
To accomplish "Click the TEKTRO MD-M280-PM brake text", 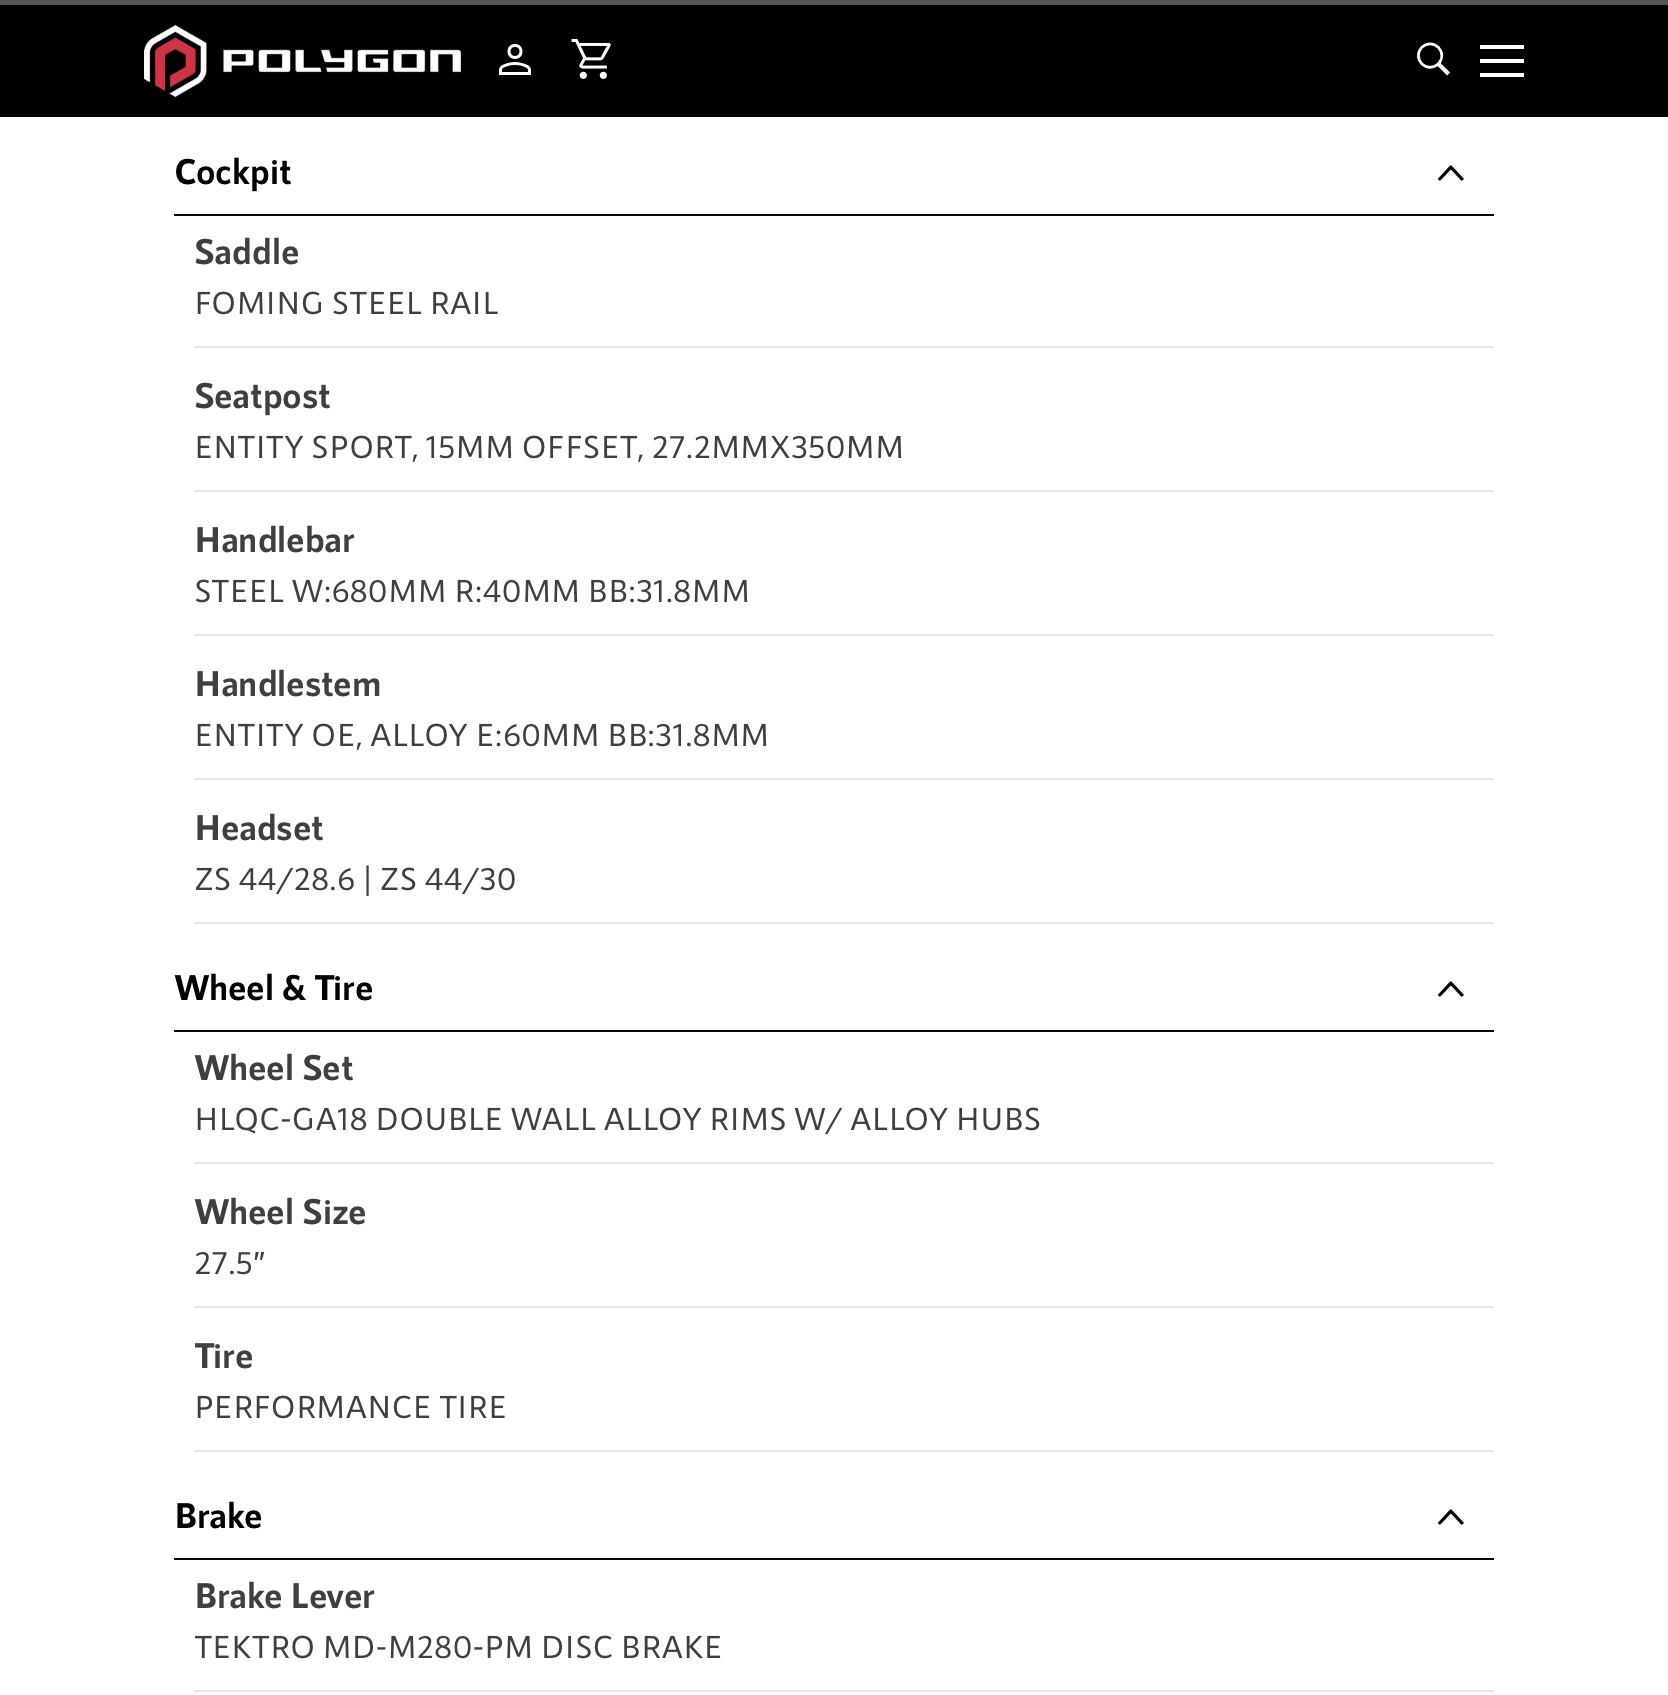I will [458, 1648].
